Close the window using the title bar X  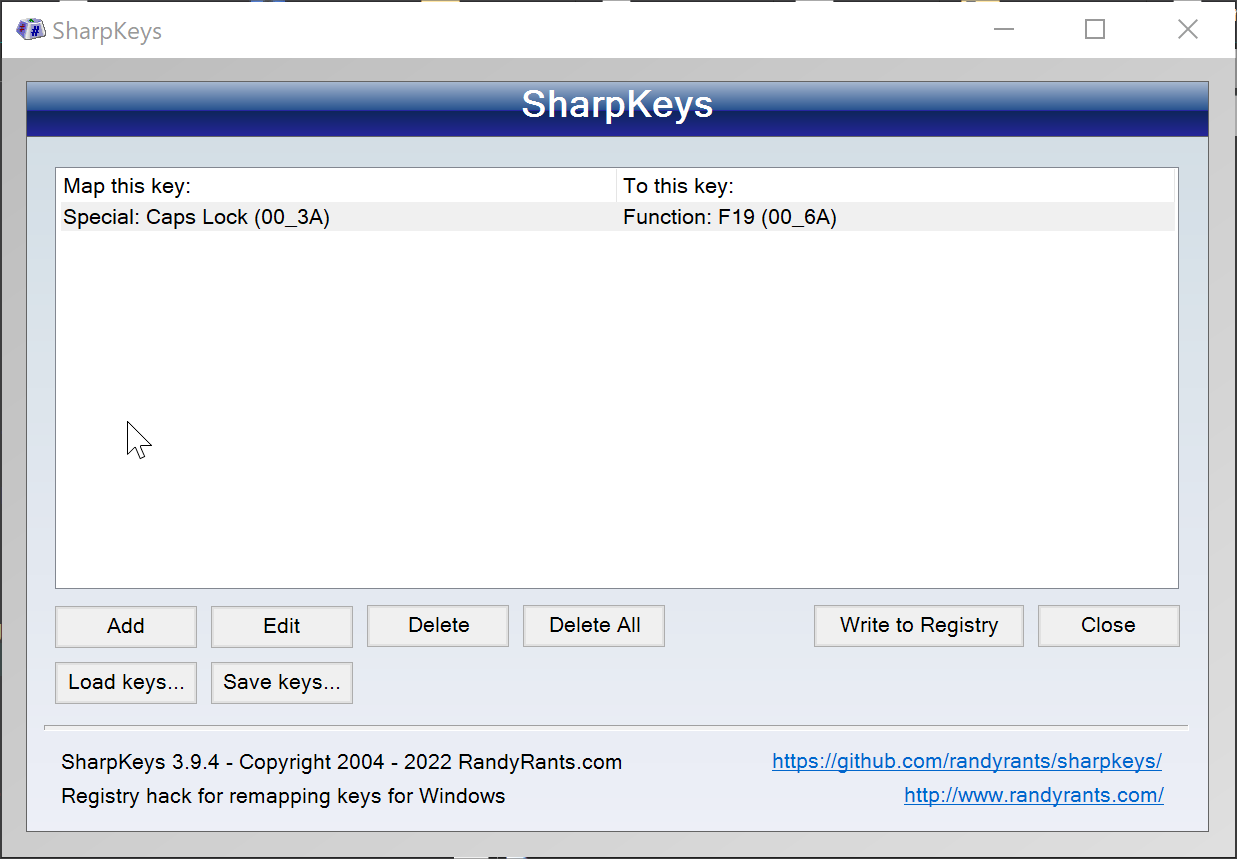click(x=1187, y=30)
